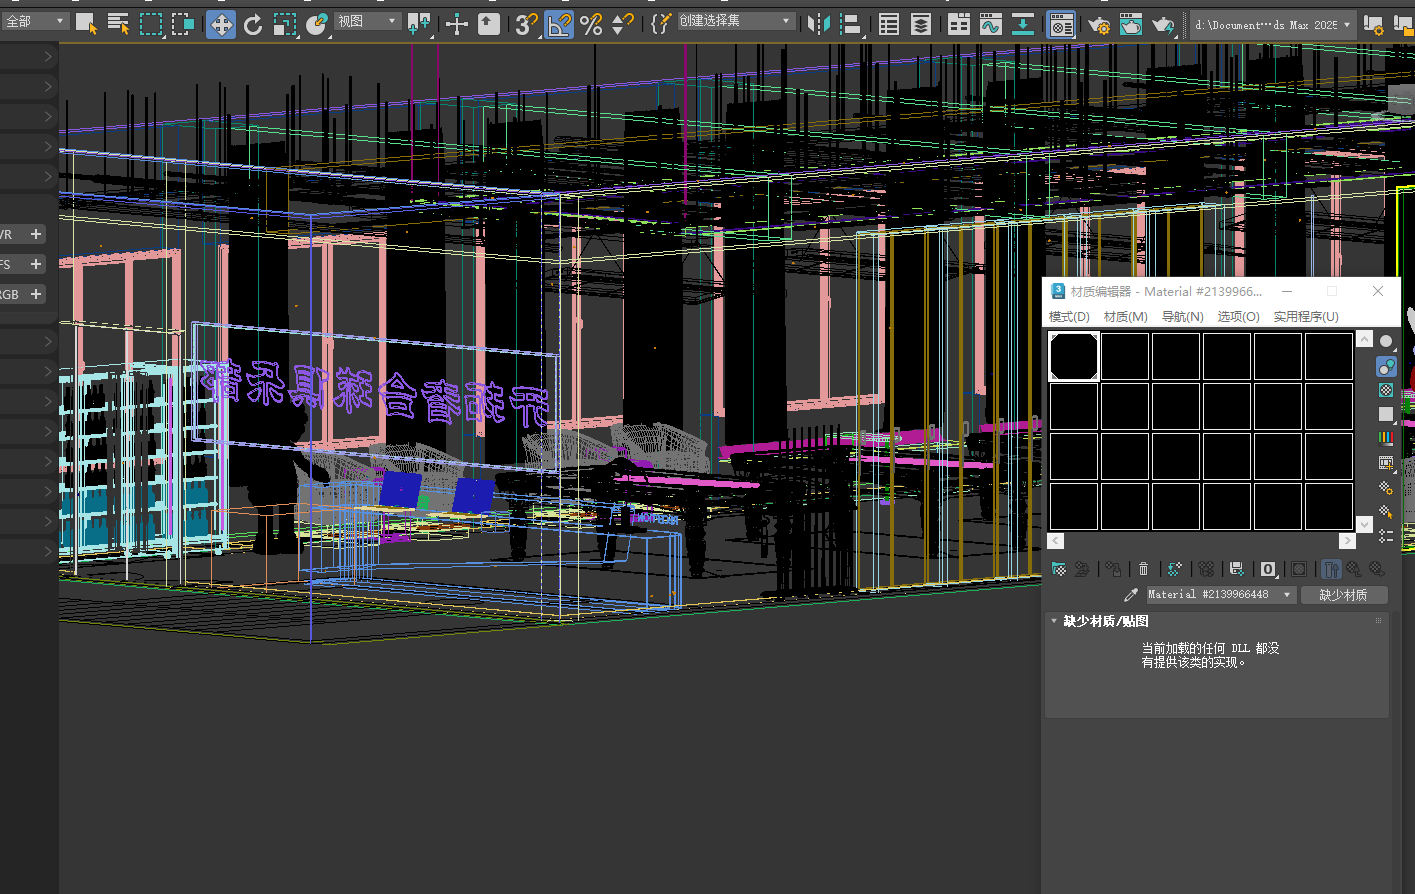
Task: Open 选项(O) menu in Material Editor
Action: tap(1239, 316)
